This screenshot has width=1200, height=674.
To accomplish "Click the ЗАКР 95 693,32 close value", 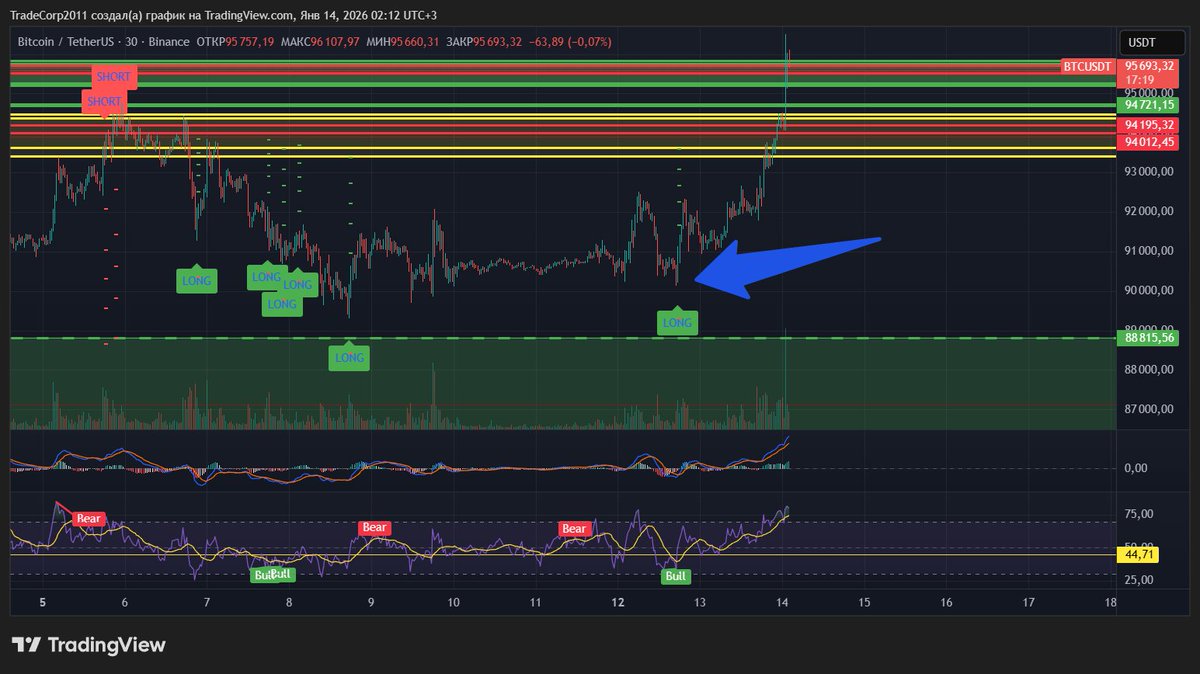I will tap(484, 42).
